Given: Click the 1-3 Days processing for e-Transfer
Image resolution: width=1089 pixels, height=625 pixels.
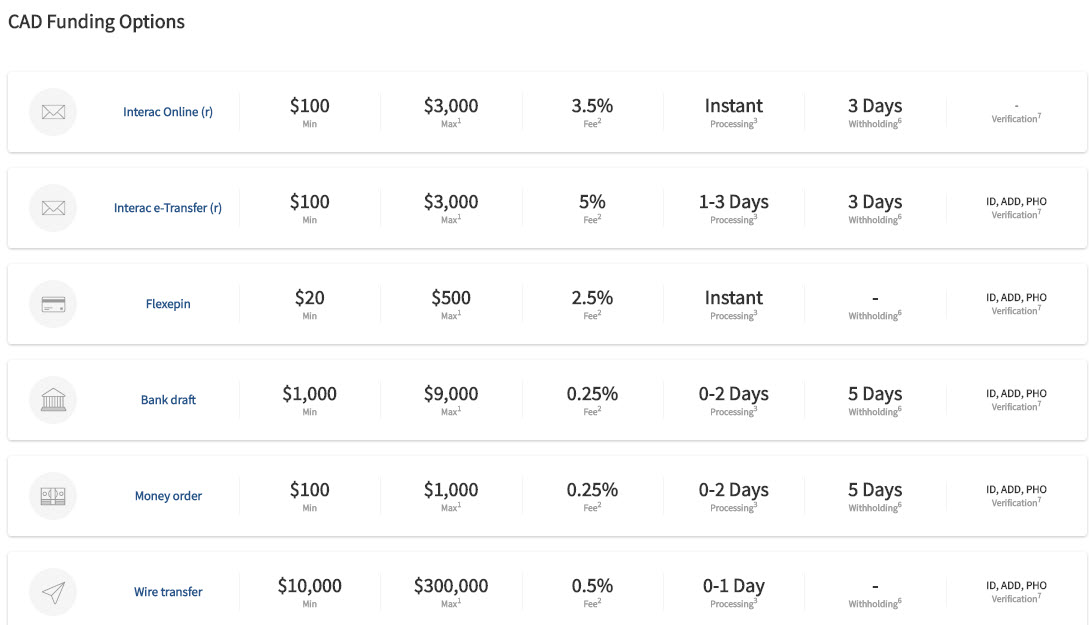Looking at the screenshot, I should pyautogui.click(x=733, y=201).
